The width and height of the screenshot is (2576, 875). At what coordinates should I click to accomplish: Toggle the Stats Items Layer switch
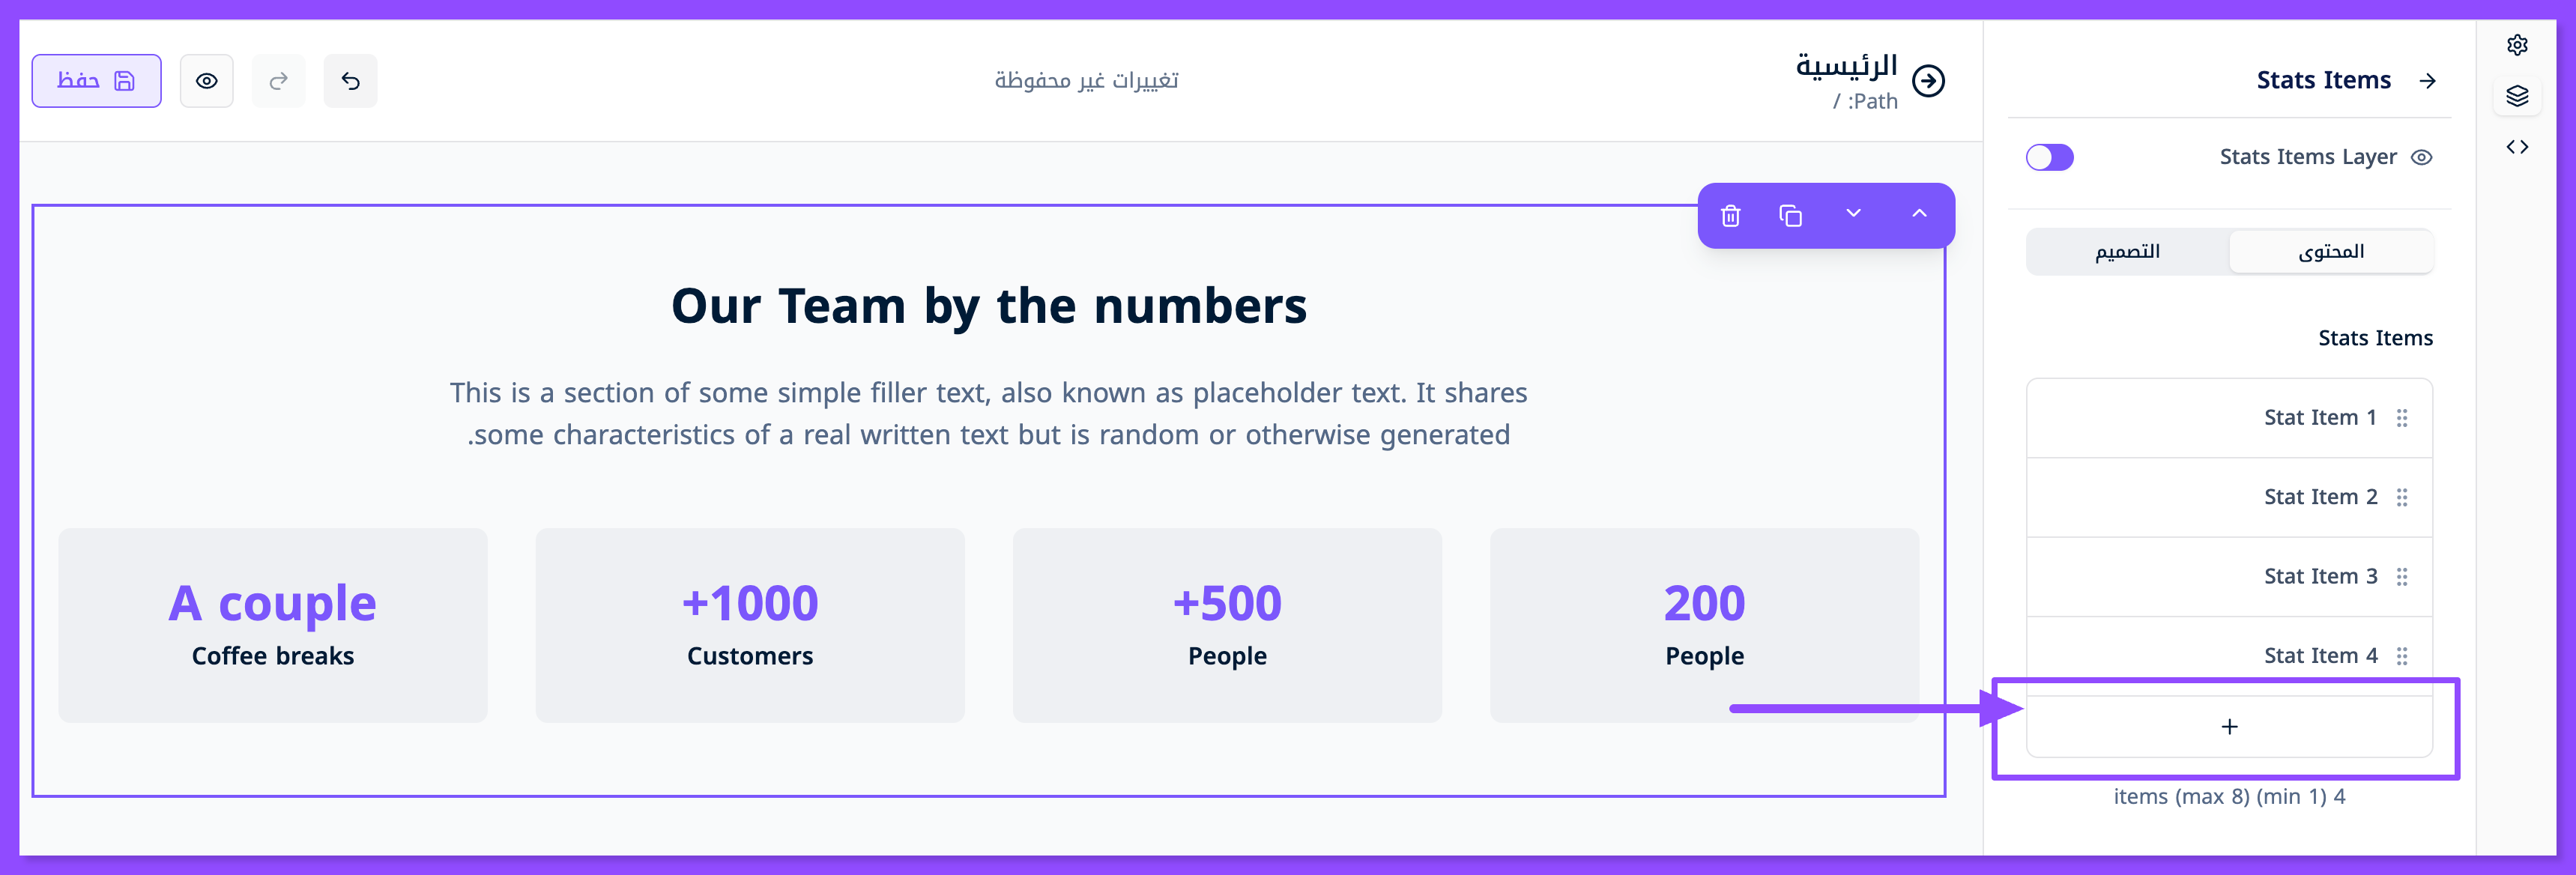point(2049,157)
